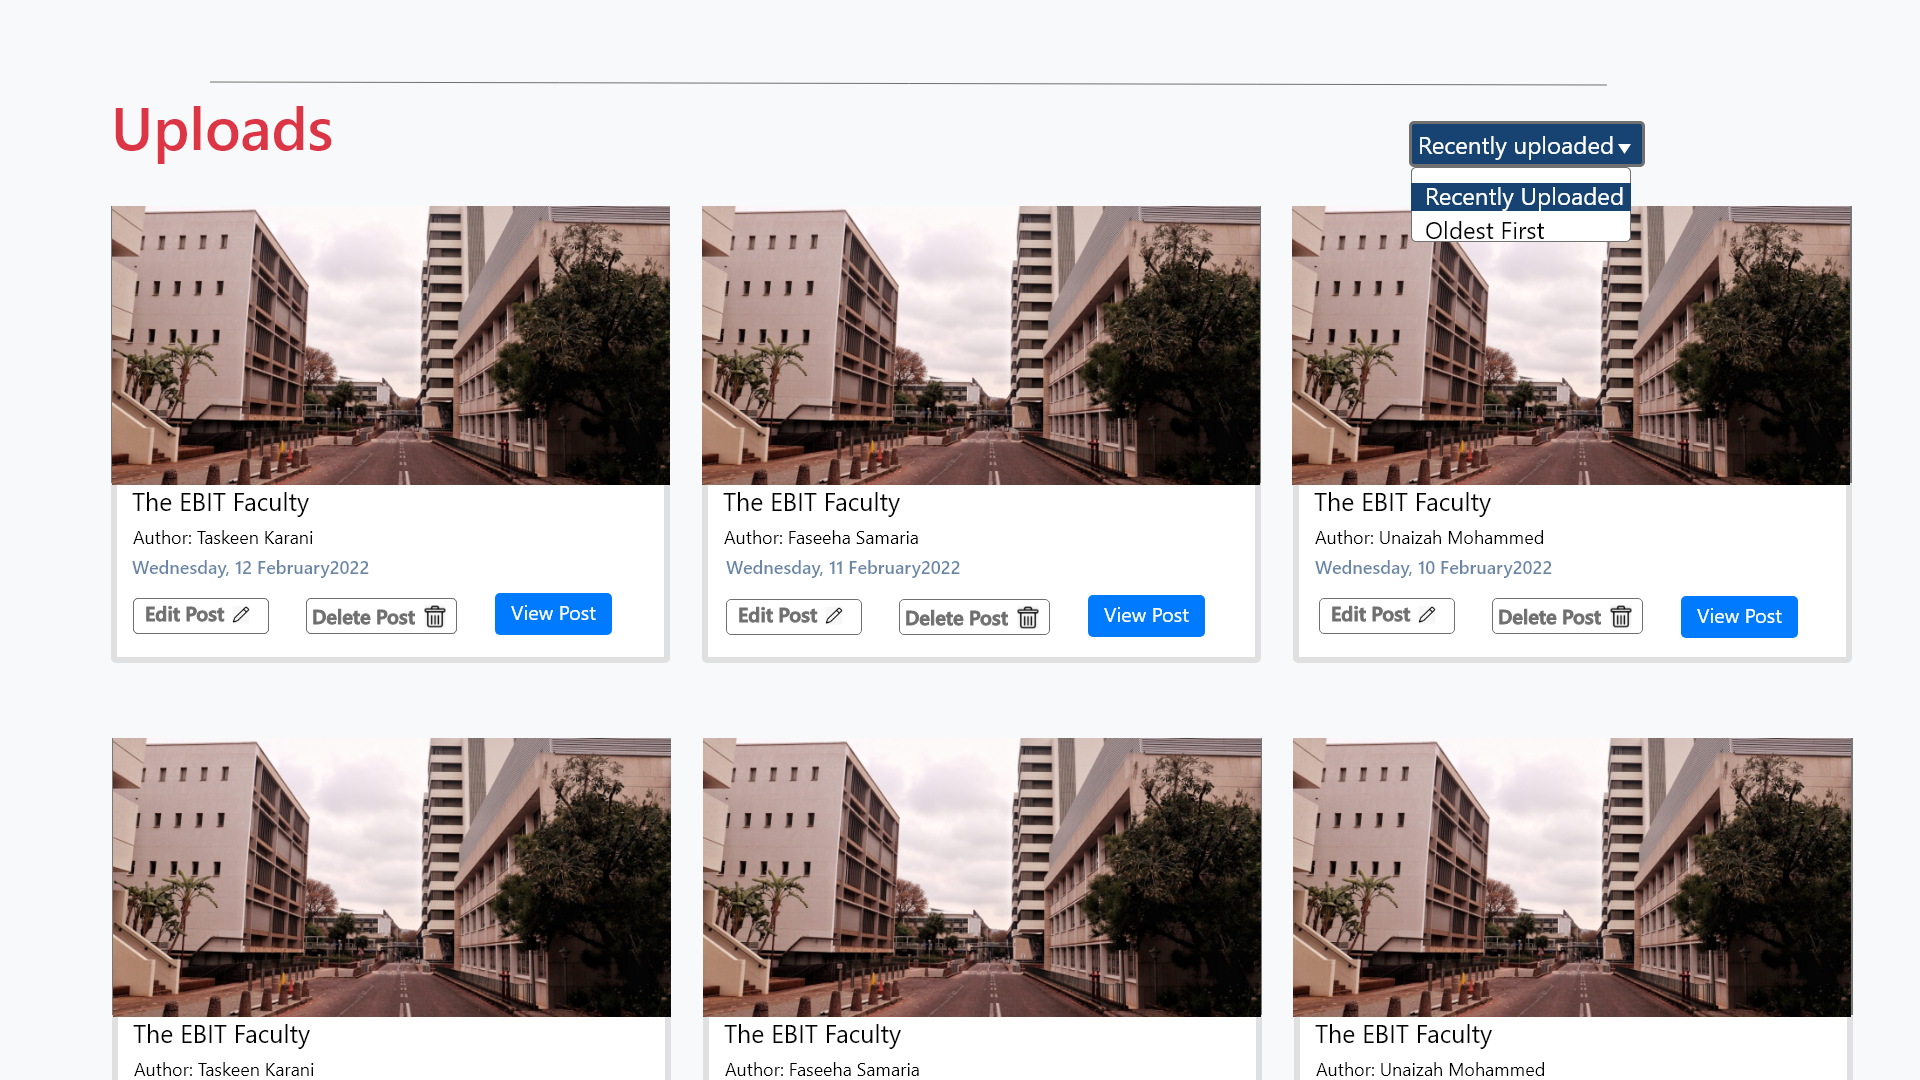
Task: Click Author: Faseeha Samaria in top-row card
Action: click(821, 538)
